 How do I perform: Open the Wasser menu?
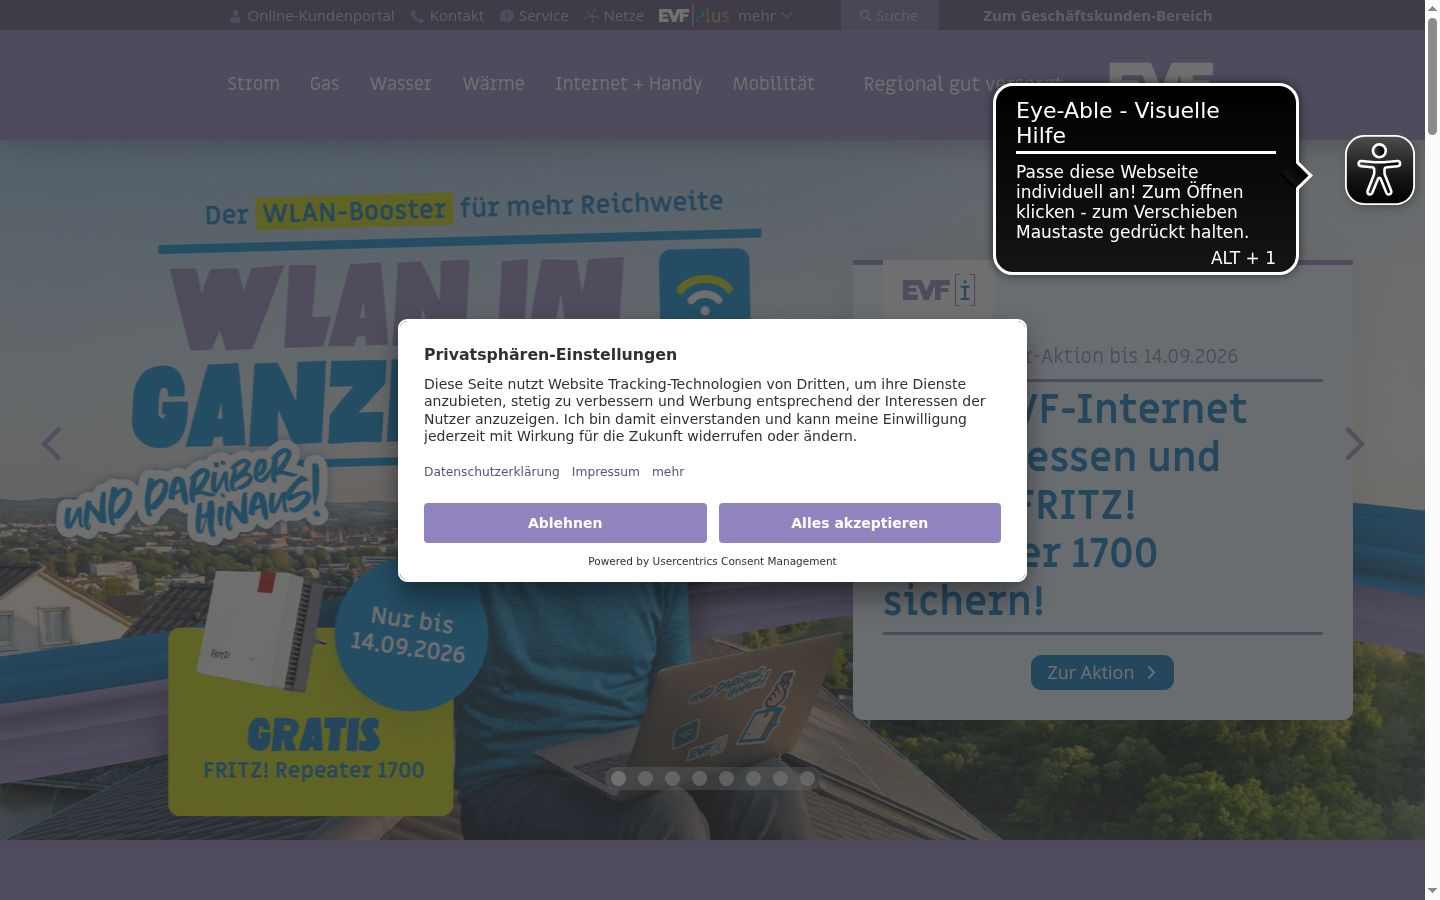[x=400, y=84]
